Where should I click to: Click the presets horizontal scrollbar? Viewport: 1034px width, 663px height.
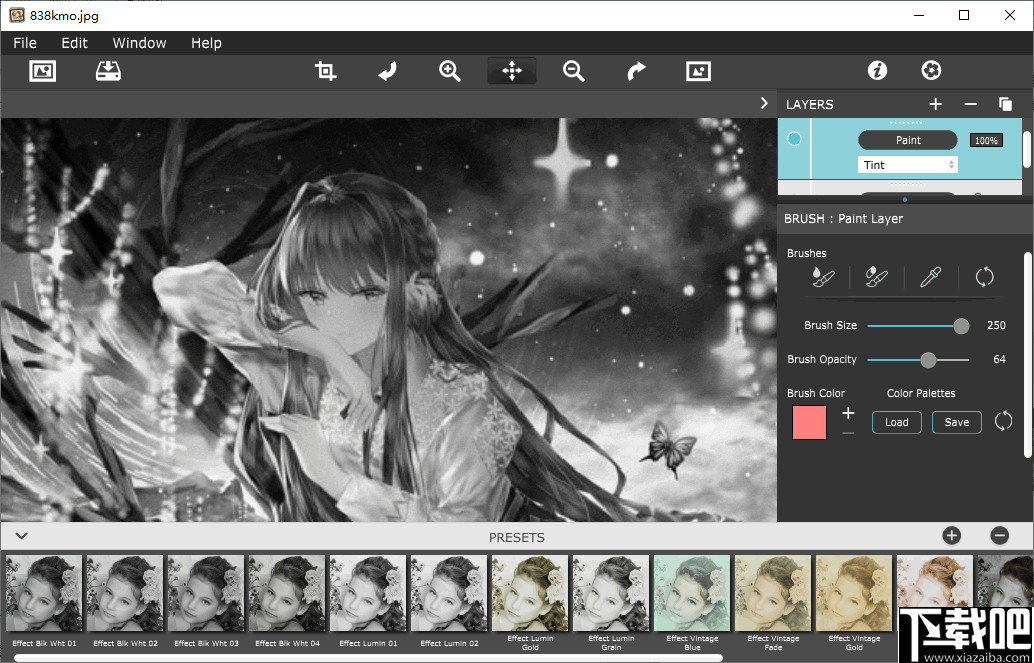(368, 658)
